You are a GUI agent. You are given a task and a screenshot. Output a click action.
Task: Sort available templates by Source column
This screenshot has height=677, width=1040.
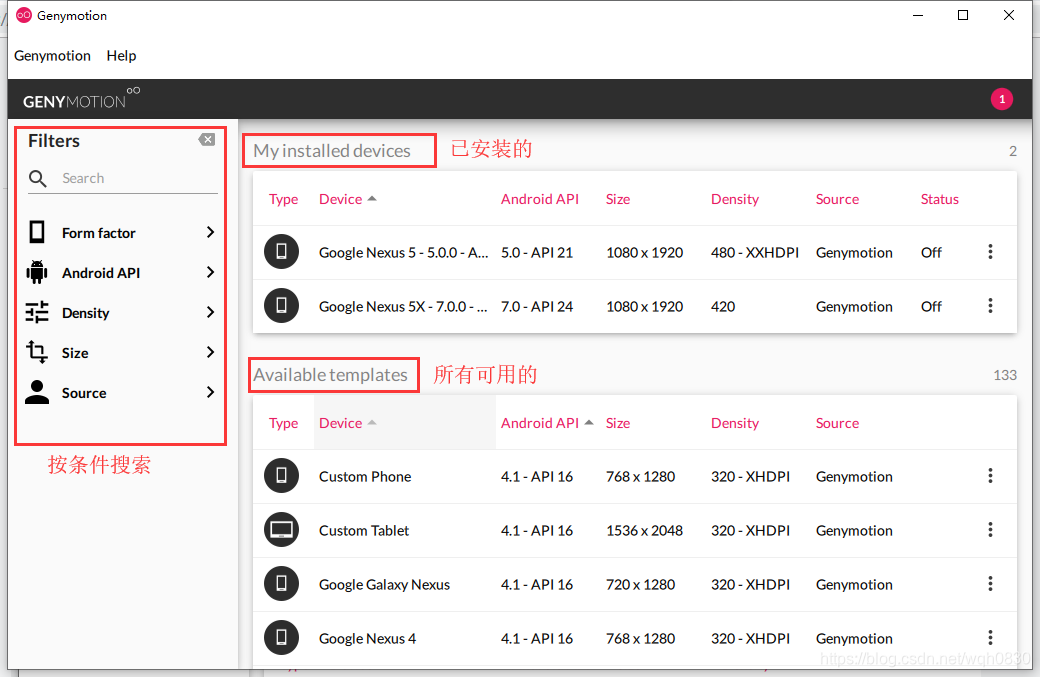tap(837, 423)
